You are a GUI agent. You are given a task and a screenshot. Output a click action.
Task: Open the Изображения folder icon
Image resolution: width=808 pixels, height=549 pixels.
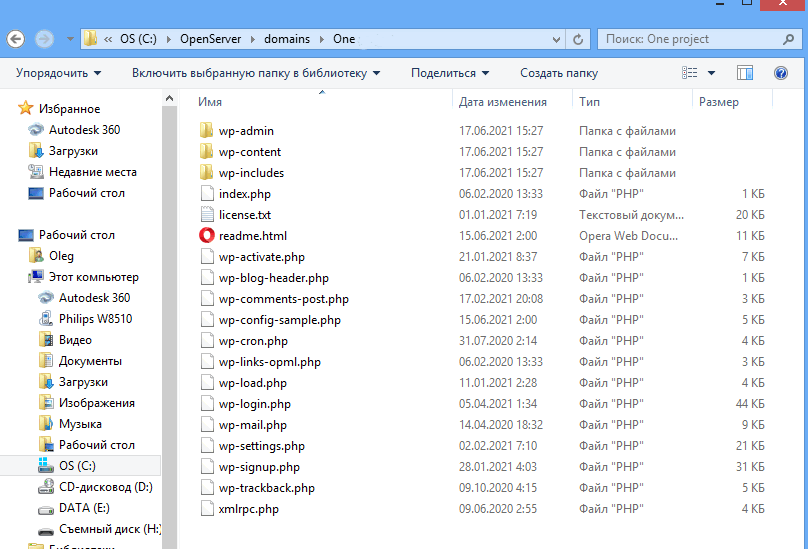pyautogui.click(x=46, y=403)
